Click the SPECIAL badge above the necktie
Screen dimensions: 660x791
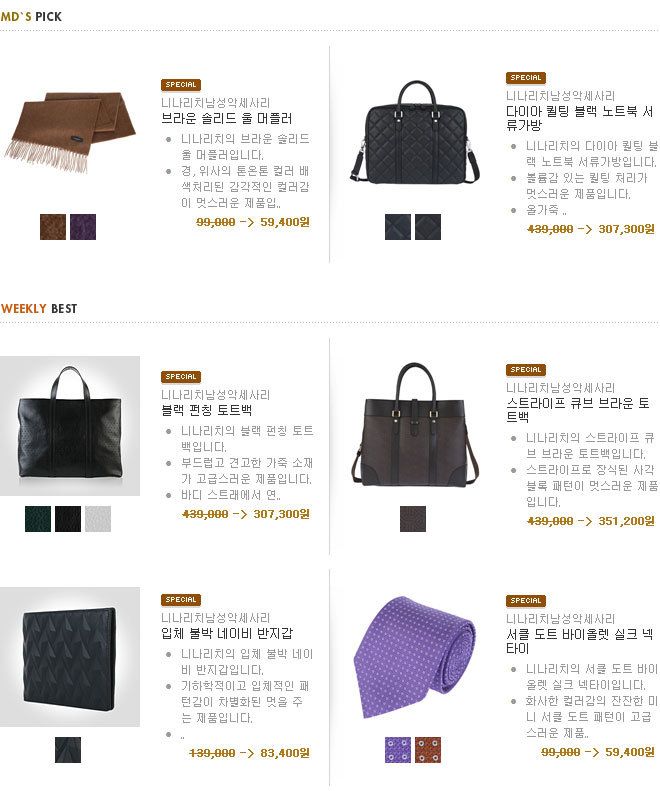tap(526, 600)
